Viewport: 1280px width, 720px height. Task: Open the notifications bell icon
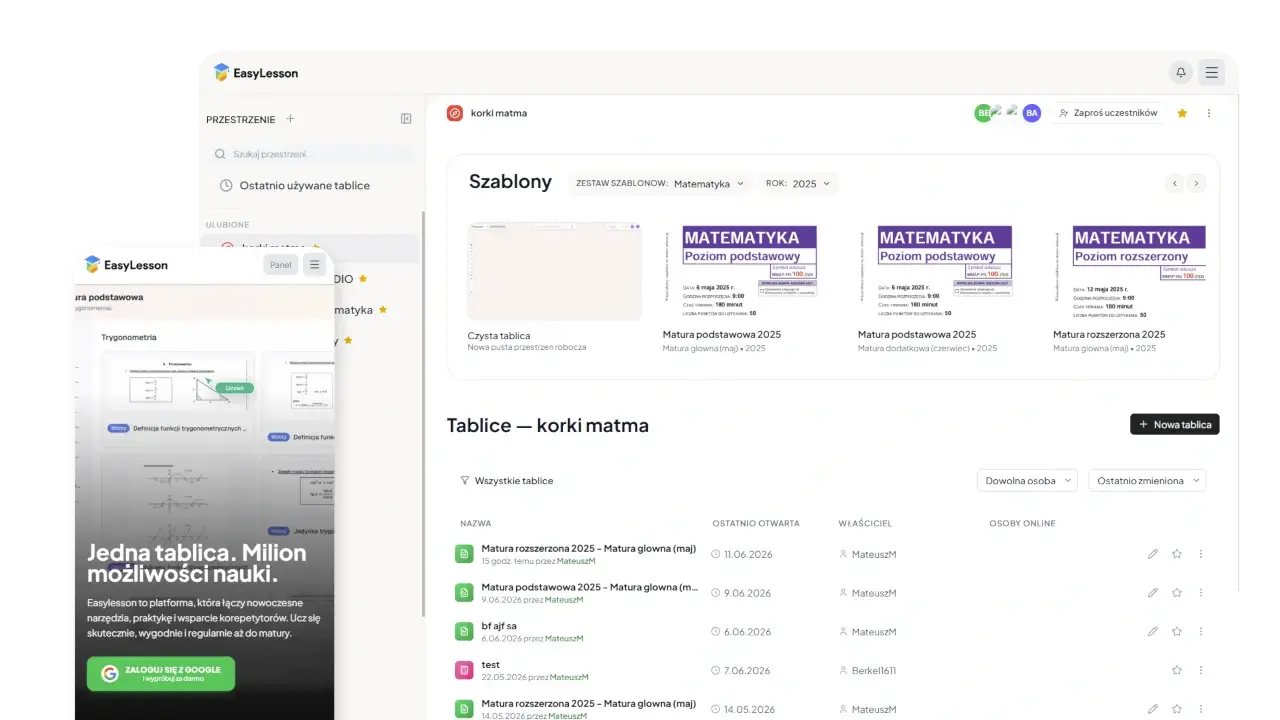pyautogui.click(x=1181, y=72)
